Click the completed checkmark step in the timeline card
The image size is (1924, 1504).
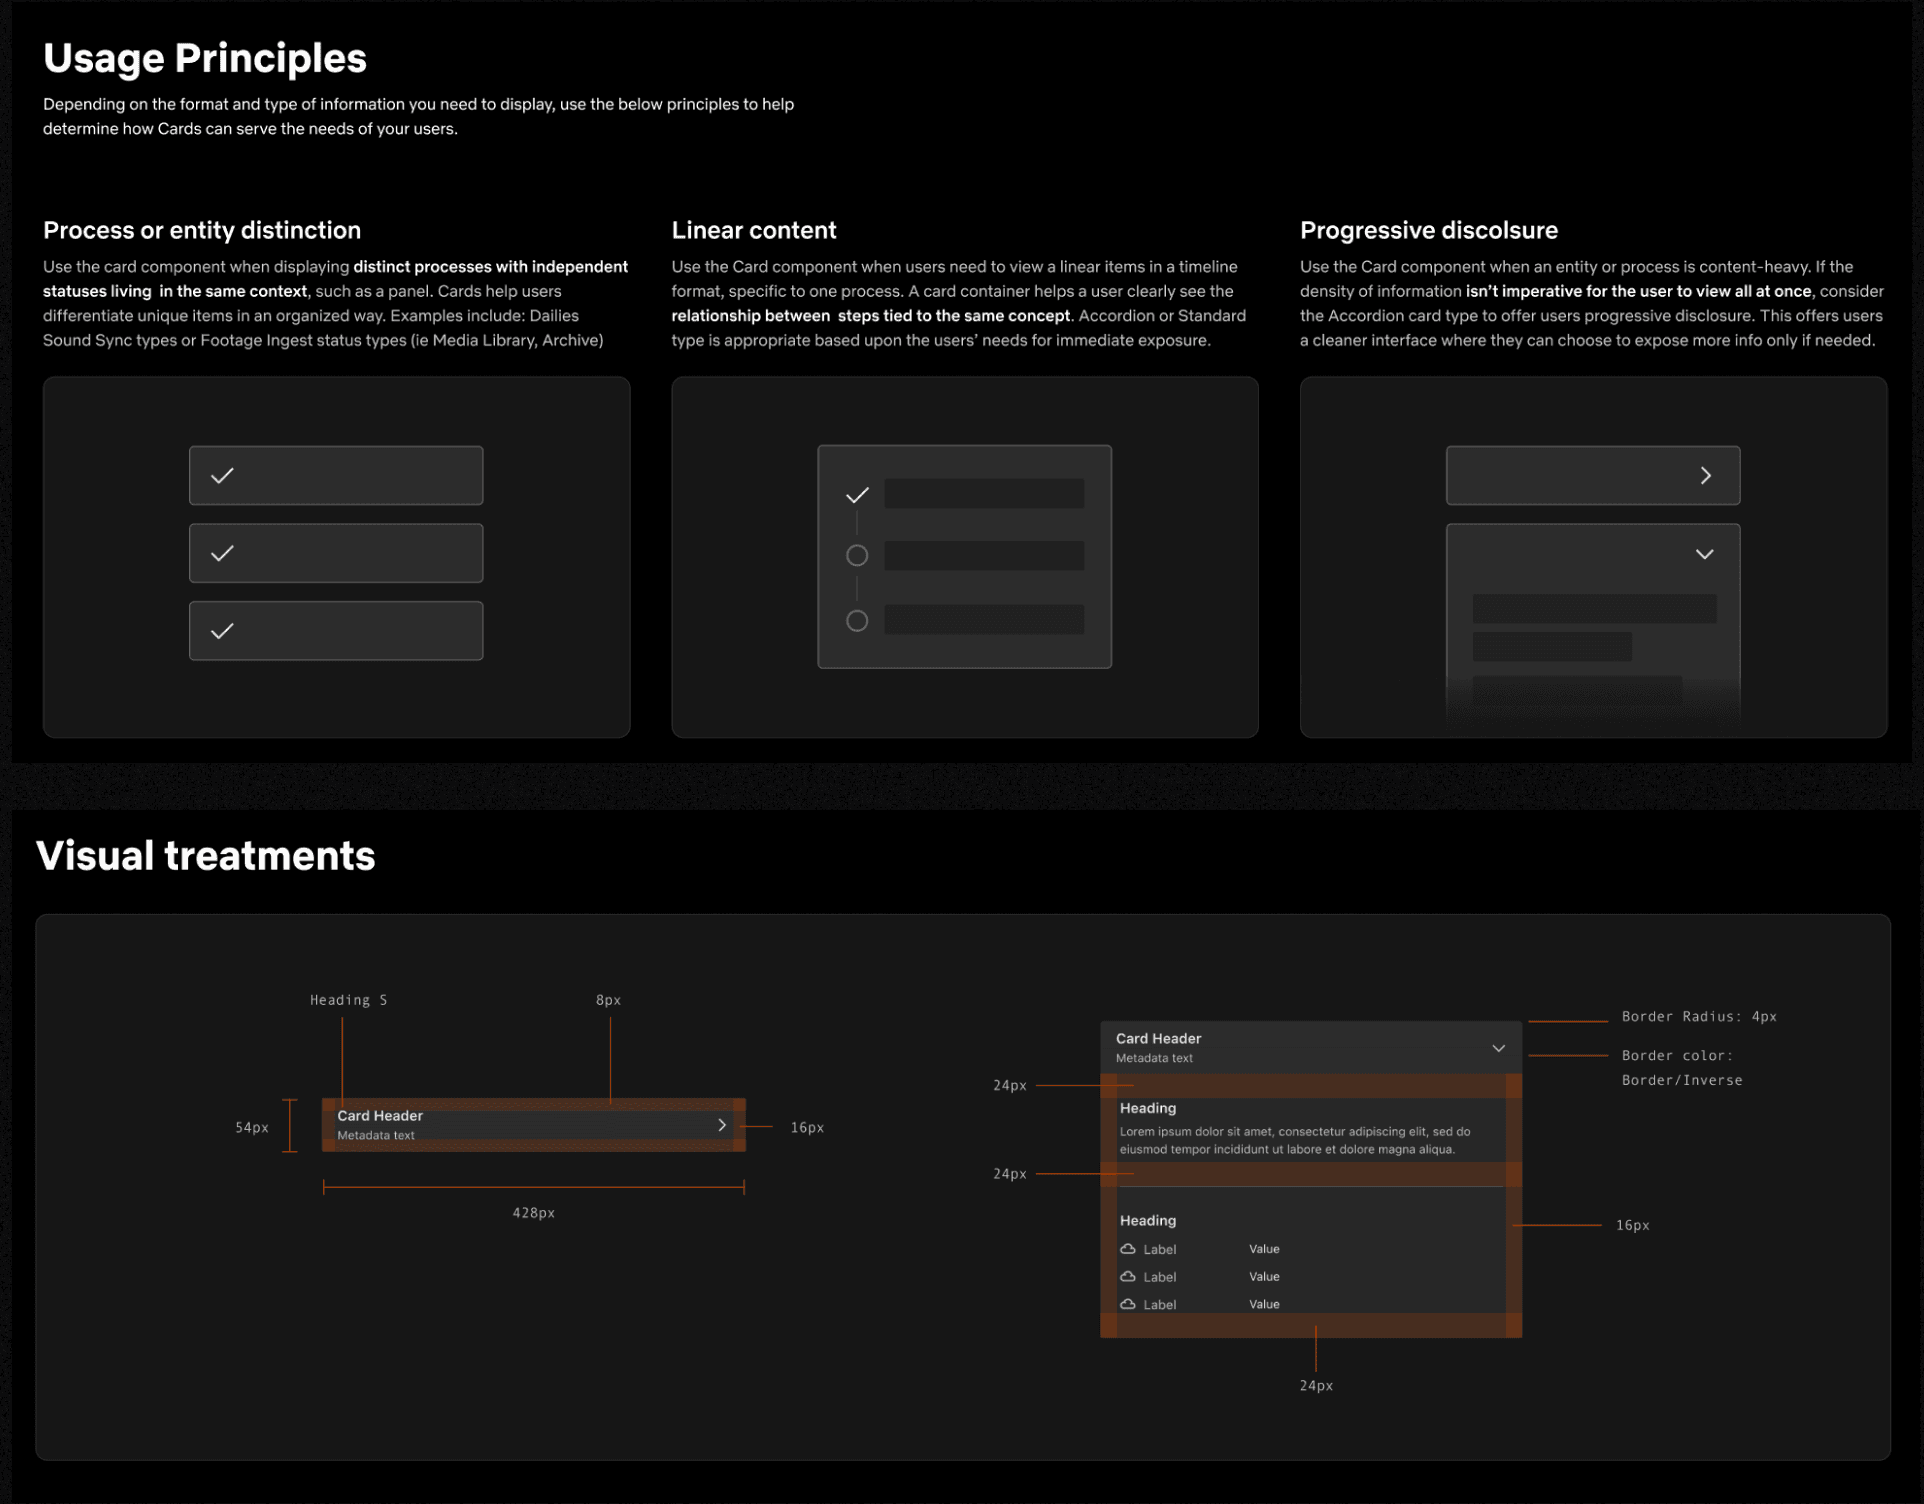[857, 495]
